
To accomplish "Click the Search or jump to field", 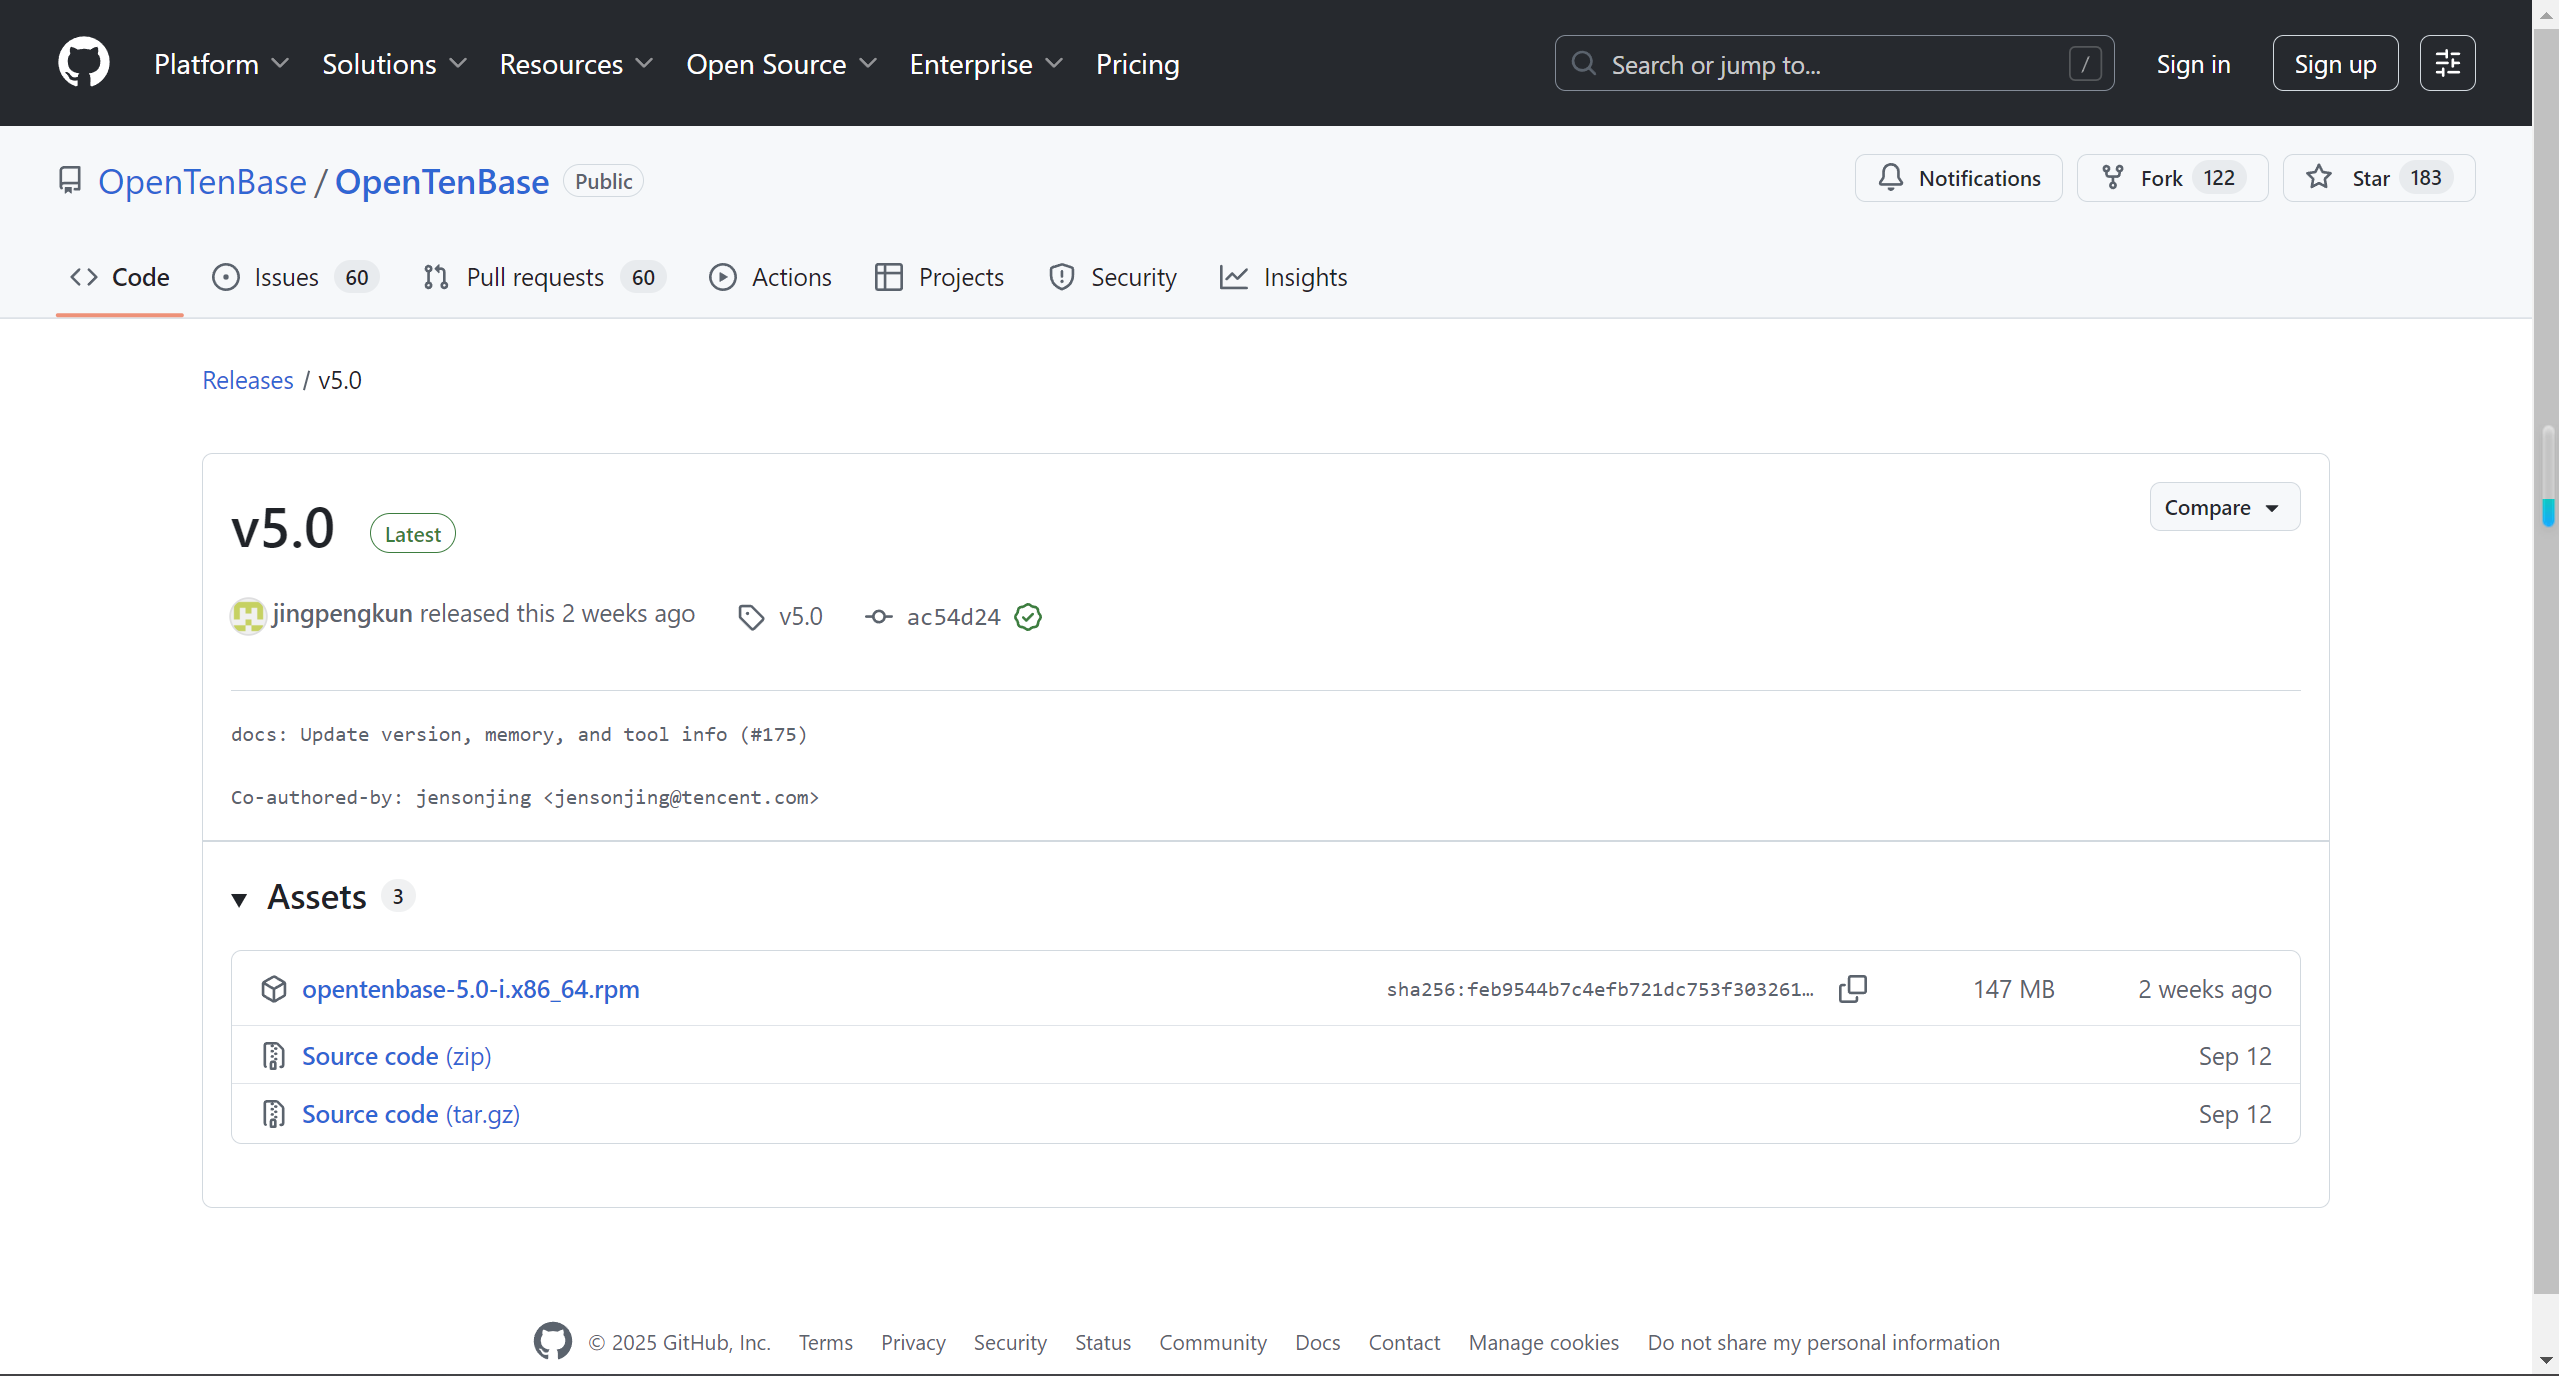I will (x=1833, y=64).
